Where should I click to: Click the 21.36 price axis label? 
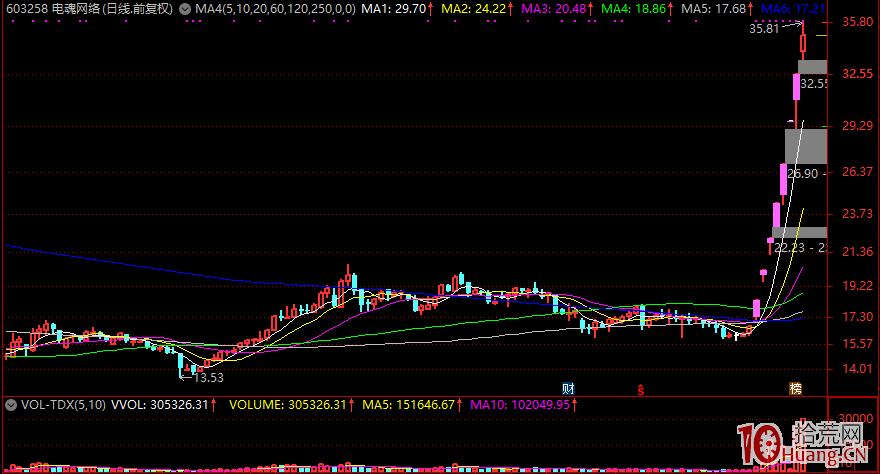[858, 252]
